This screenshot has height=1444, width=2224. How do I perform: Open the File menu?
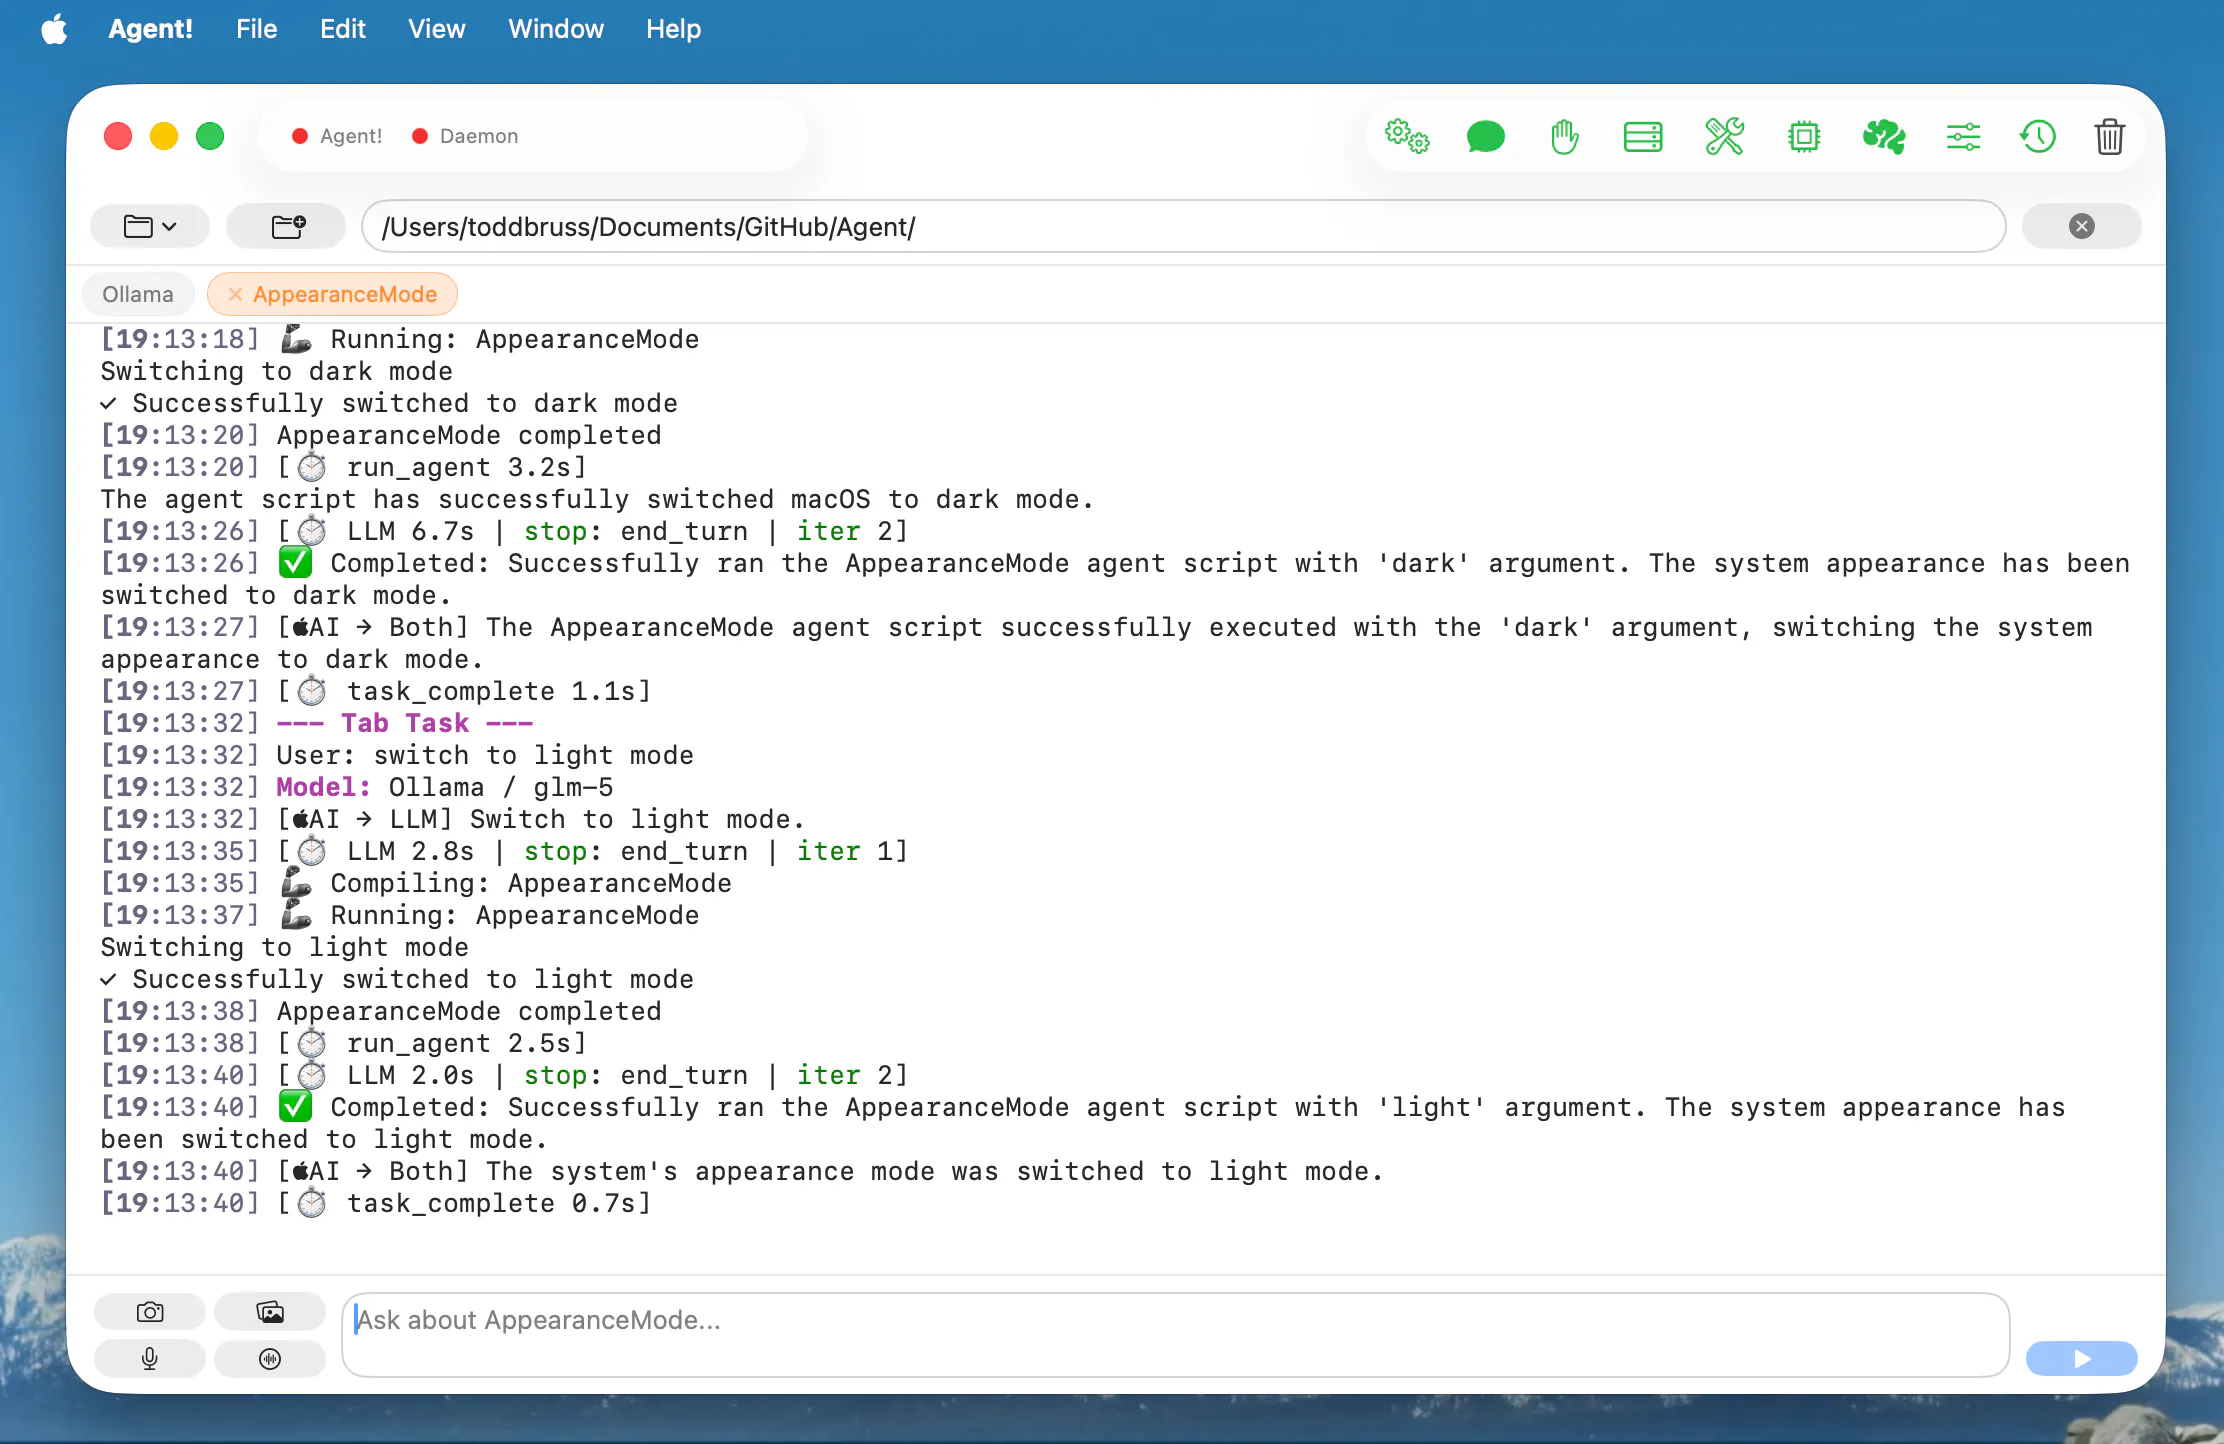[x=257, y=29]
